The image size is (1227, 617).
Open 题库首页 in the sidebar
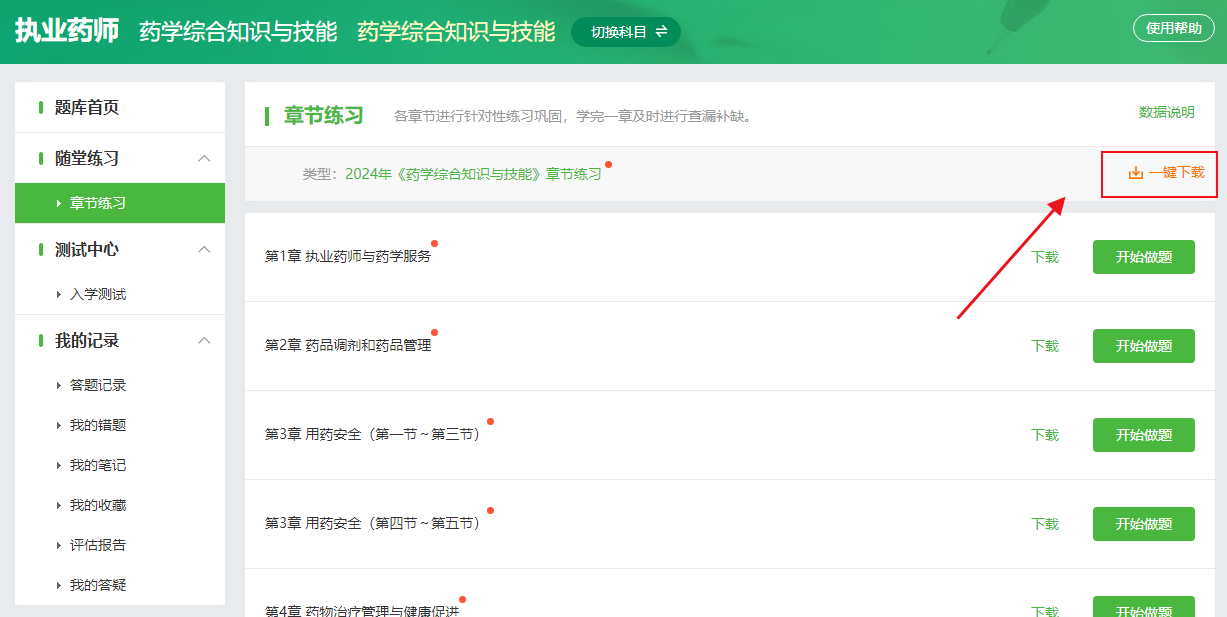point(87,108)
